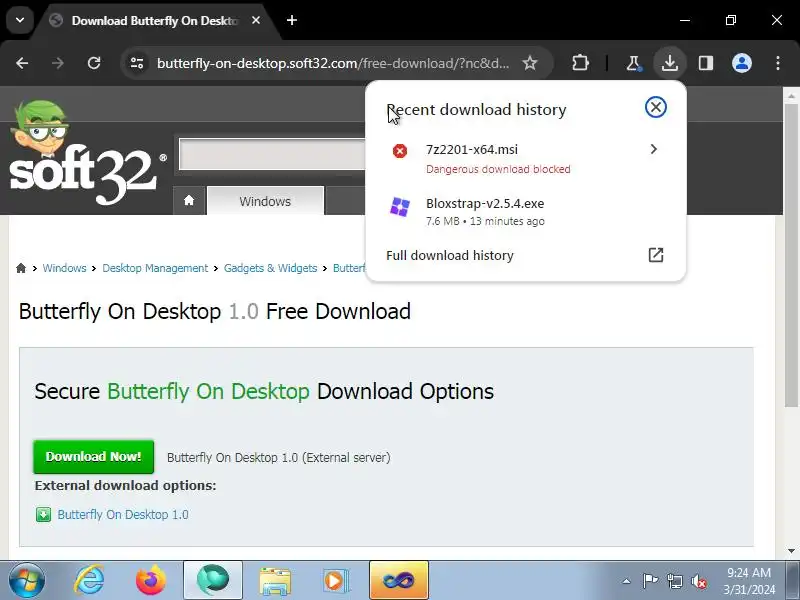Click the greyed forward navigation arrow
Image resolution: width=800 pixels, height=600 pixels.
[x=58, y=63]
